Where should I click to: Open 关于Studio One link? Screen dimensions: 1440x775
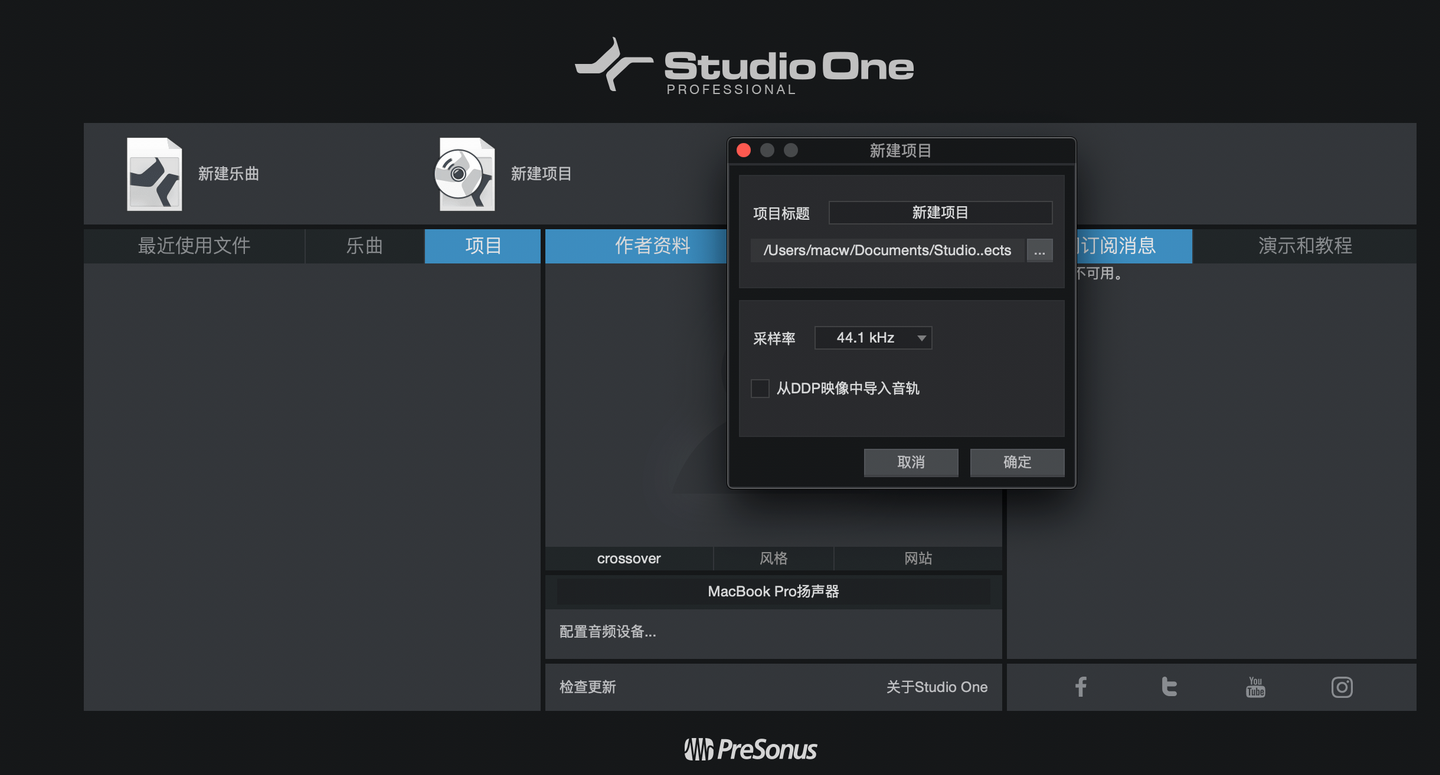[x=937, y=687]
